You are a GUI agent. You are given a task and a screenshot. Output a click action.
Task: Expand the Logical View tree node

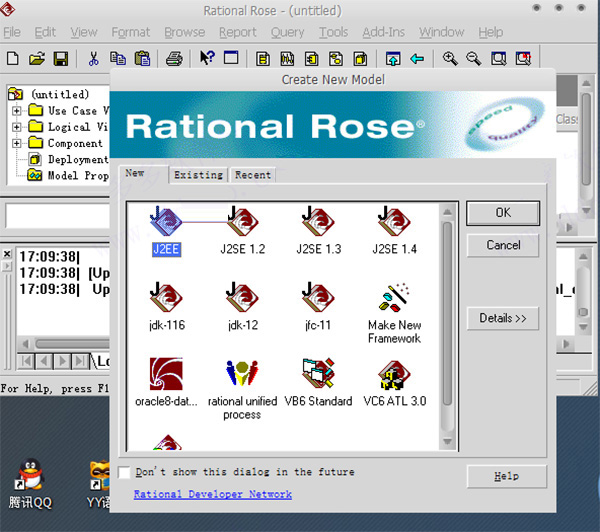[17, 127]
